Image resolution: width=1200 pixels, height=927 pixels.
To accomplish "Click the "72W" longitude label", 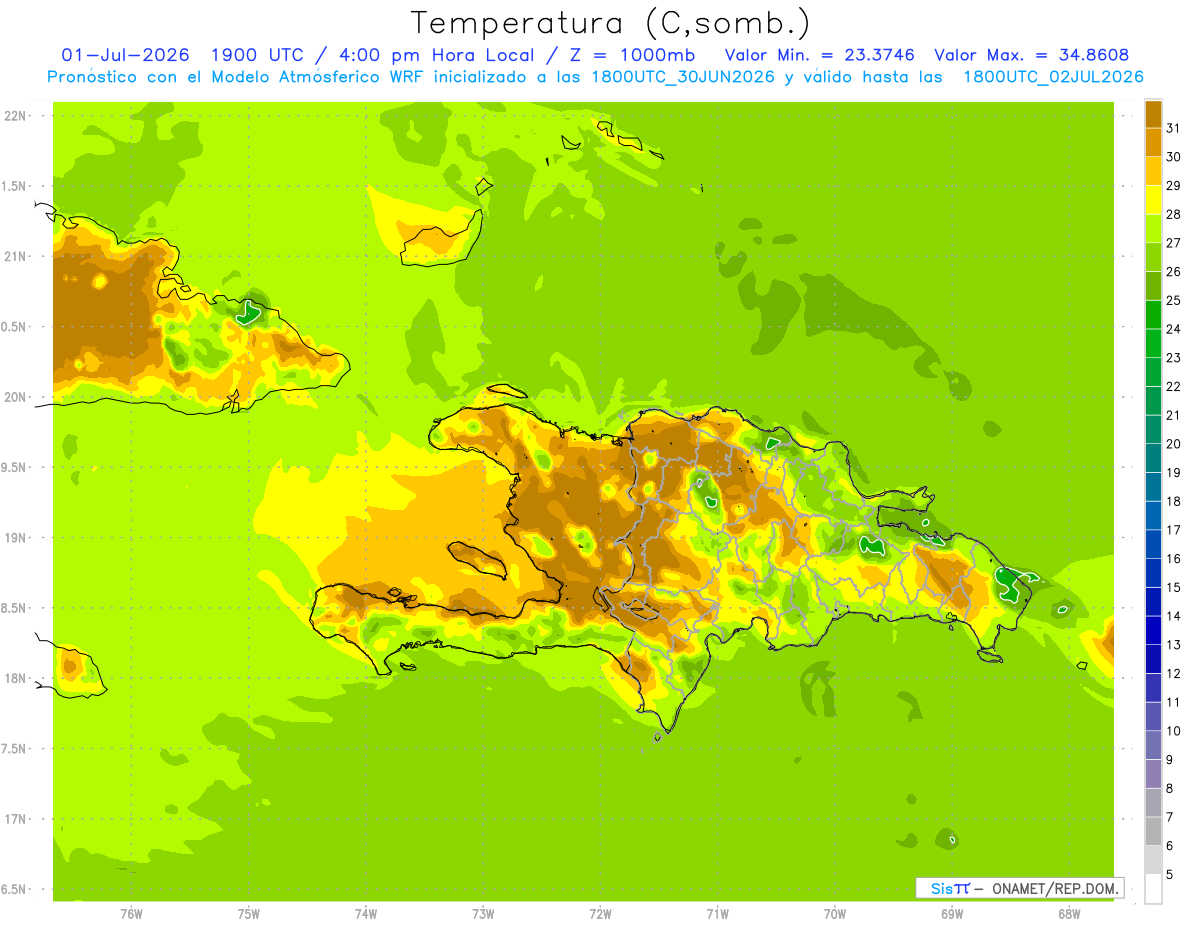I will tap(600, 915).
